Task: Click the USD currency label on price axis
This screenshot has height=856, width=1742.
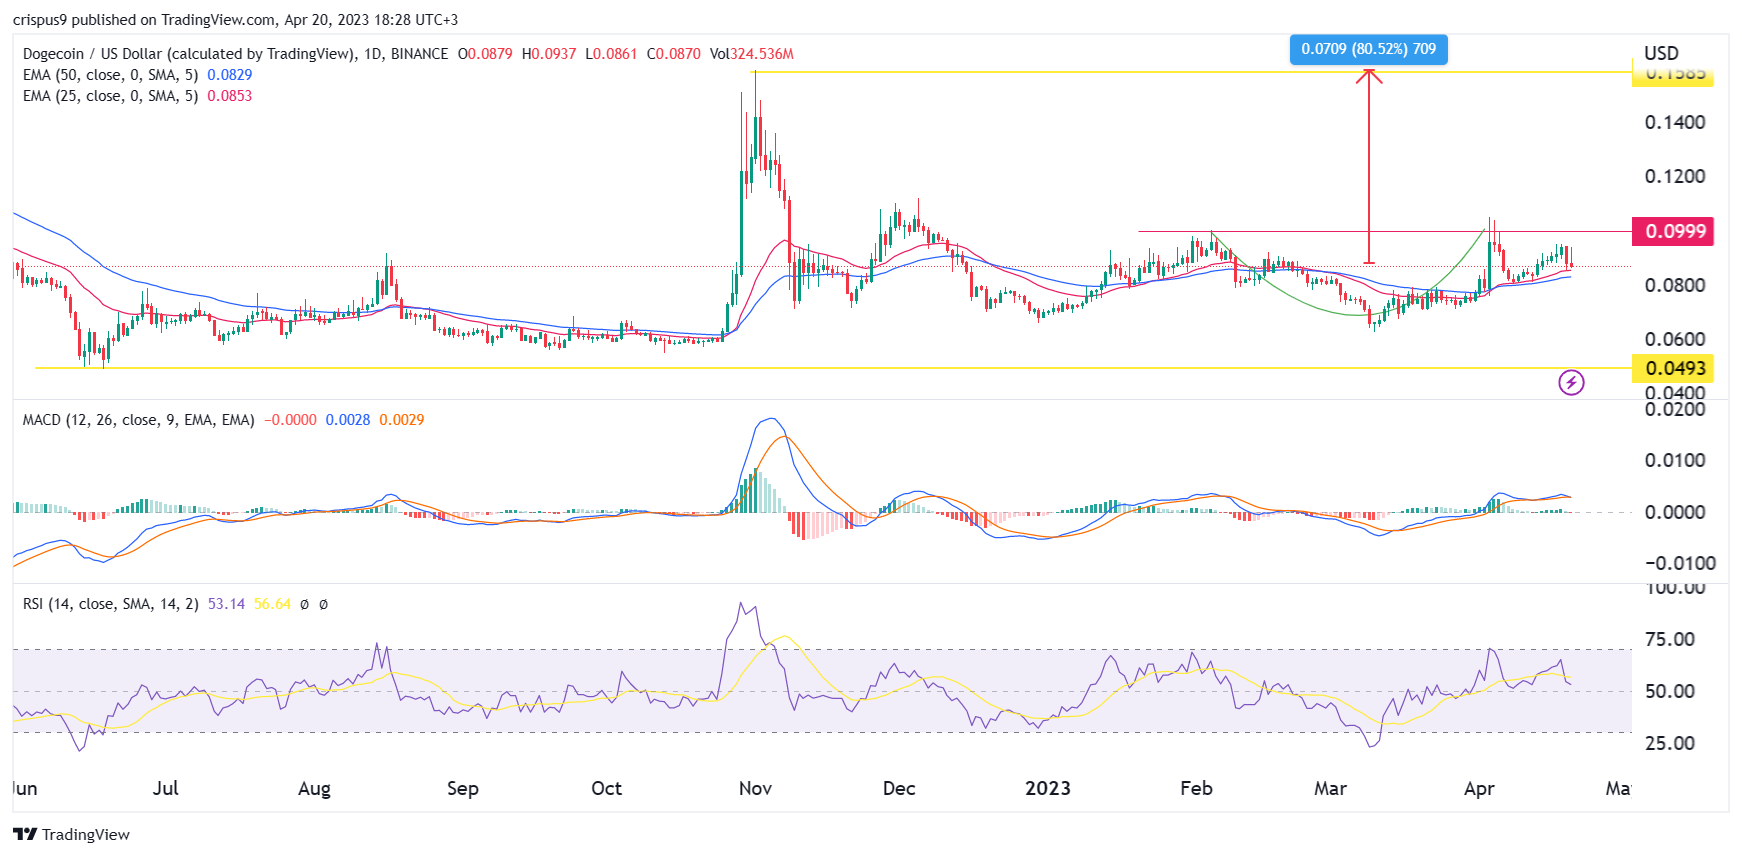Action: tap(1661, 53)
